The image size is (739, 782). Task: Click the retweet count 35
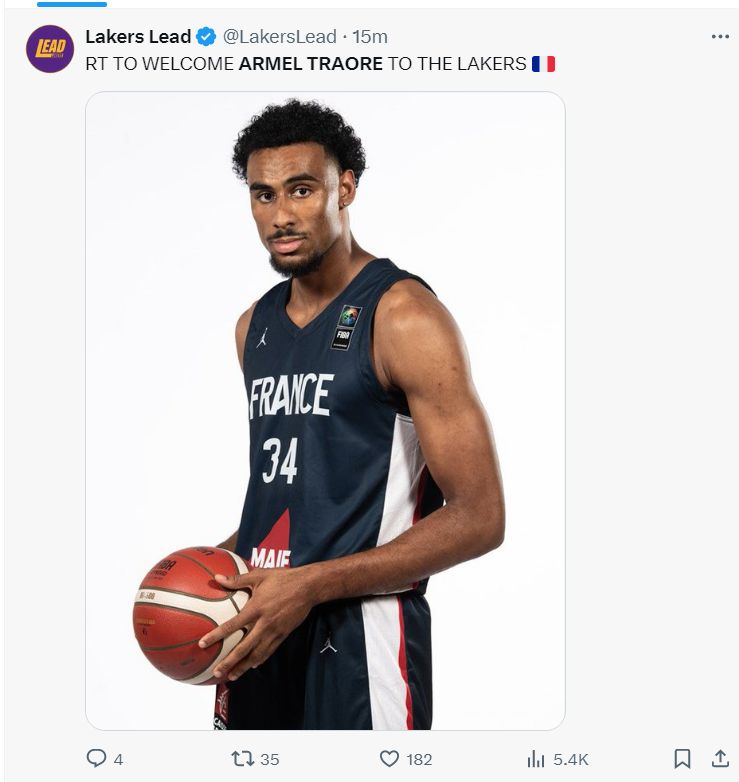click(x=270, y=760)
